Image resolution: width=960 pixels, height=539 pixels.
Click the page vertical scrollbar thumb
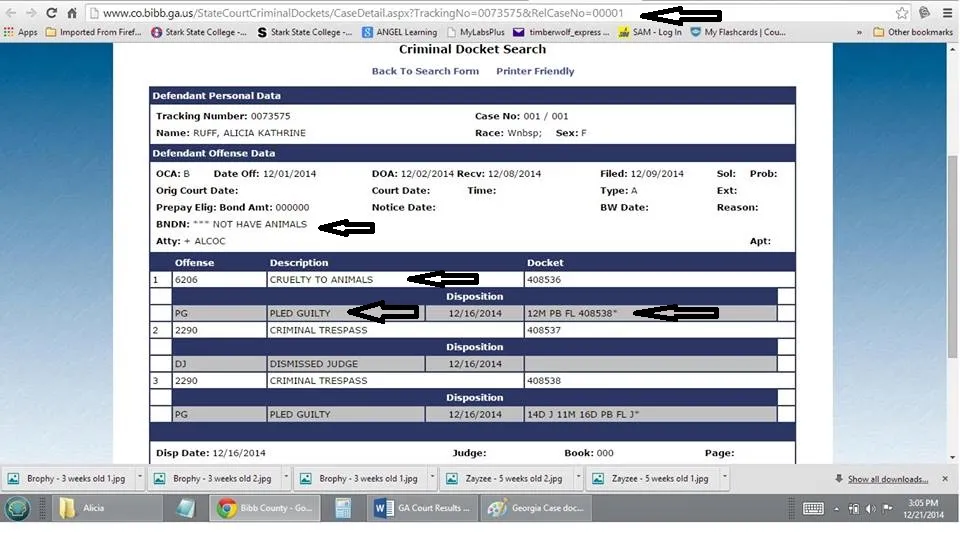tap(952, 257)
